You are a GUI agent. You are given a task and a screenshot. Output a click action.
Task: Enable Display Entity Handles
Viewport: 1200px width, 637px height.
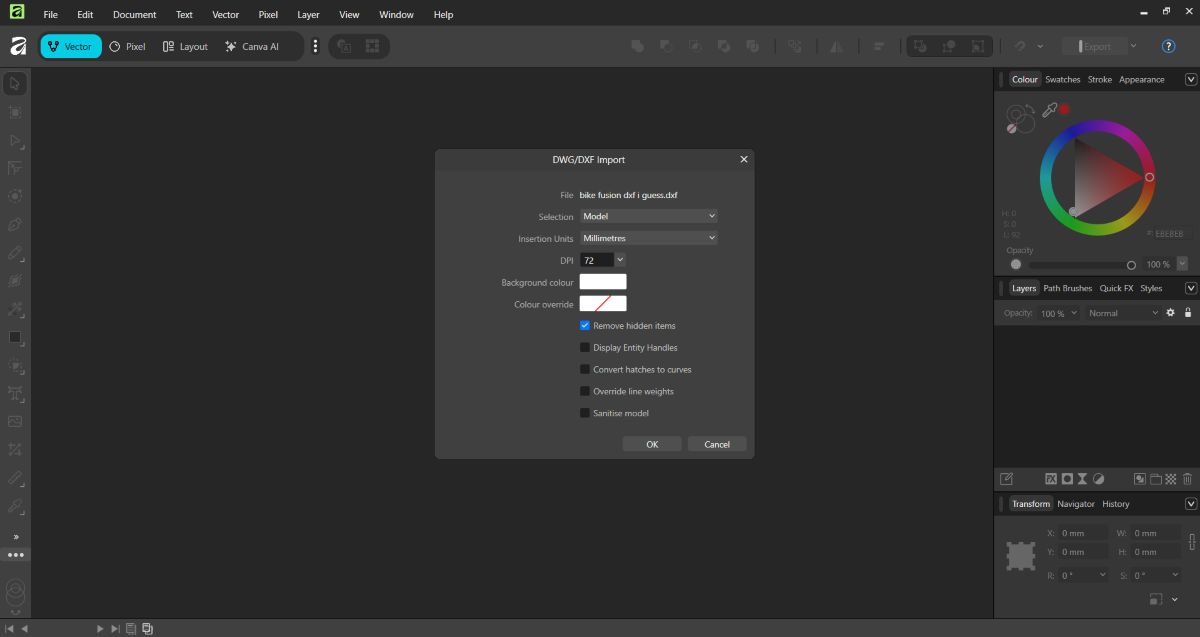point(584,347)
